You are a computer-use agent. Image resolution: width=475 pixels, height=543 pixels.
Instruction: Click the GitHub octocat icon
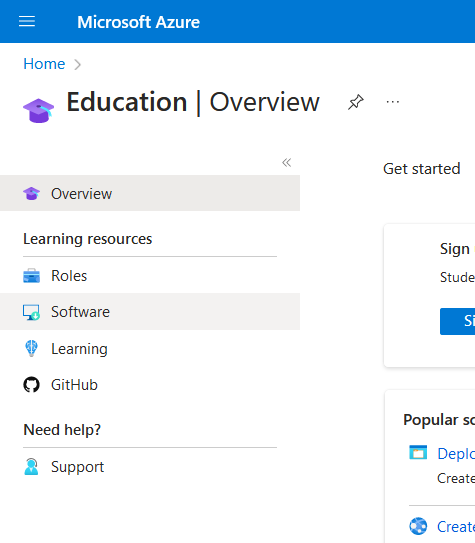(32, 385)
